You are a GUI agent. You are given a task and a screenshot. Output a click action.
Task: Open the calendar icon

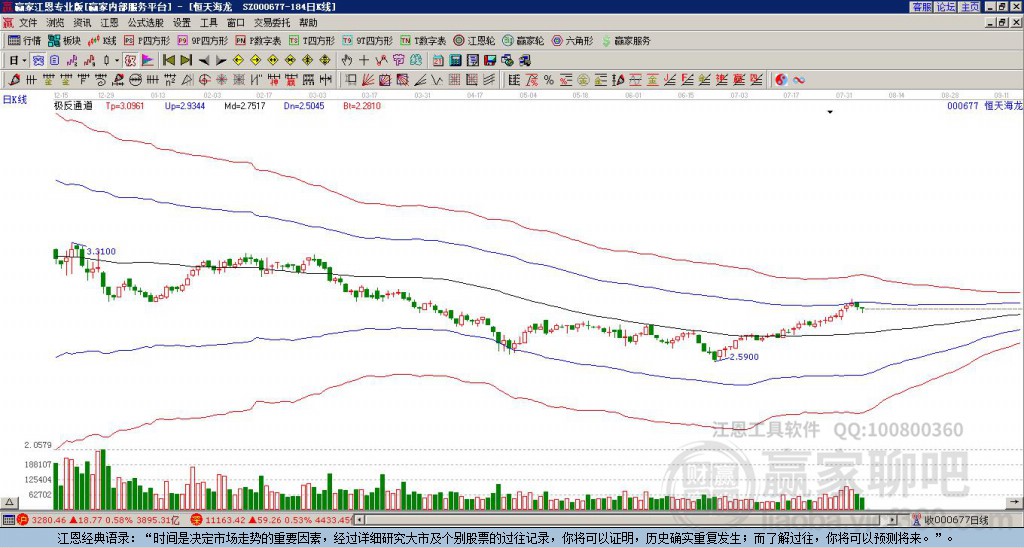[438, 60]
